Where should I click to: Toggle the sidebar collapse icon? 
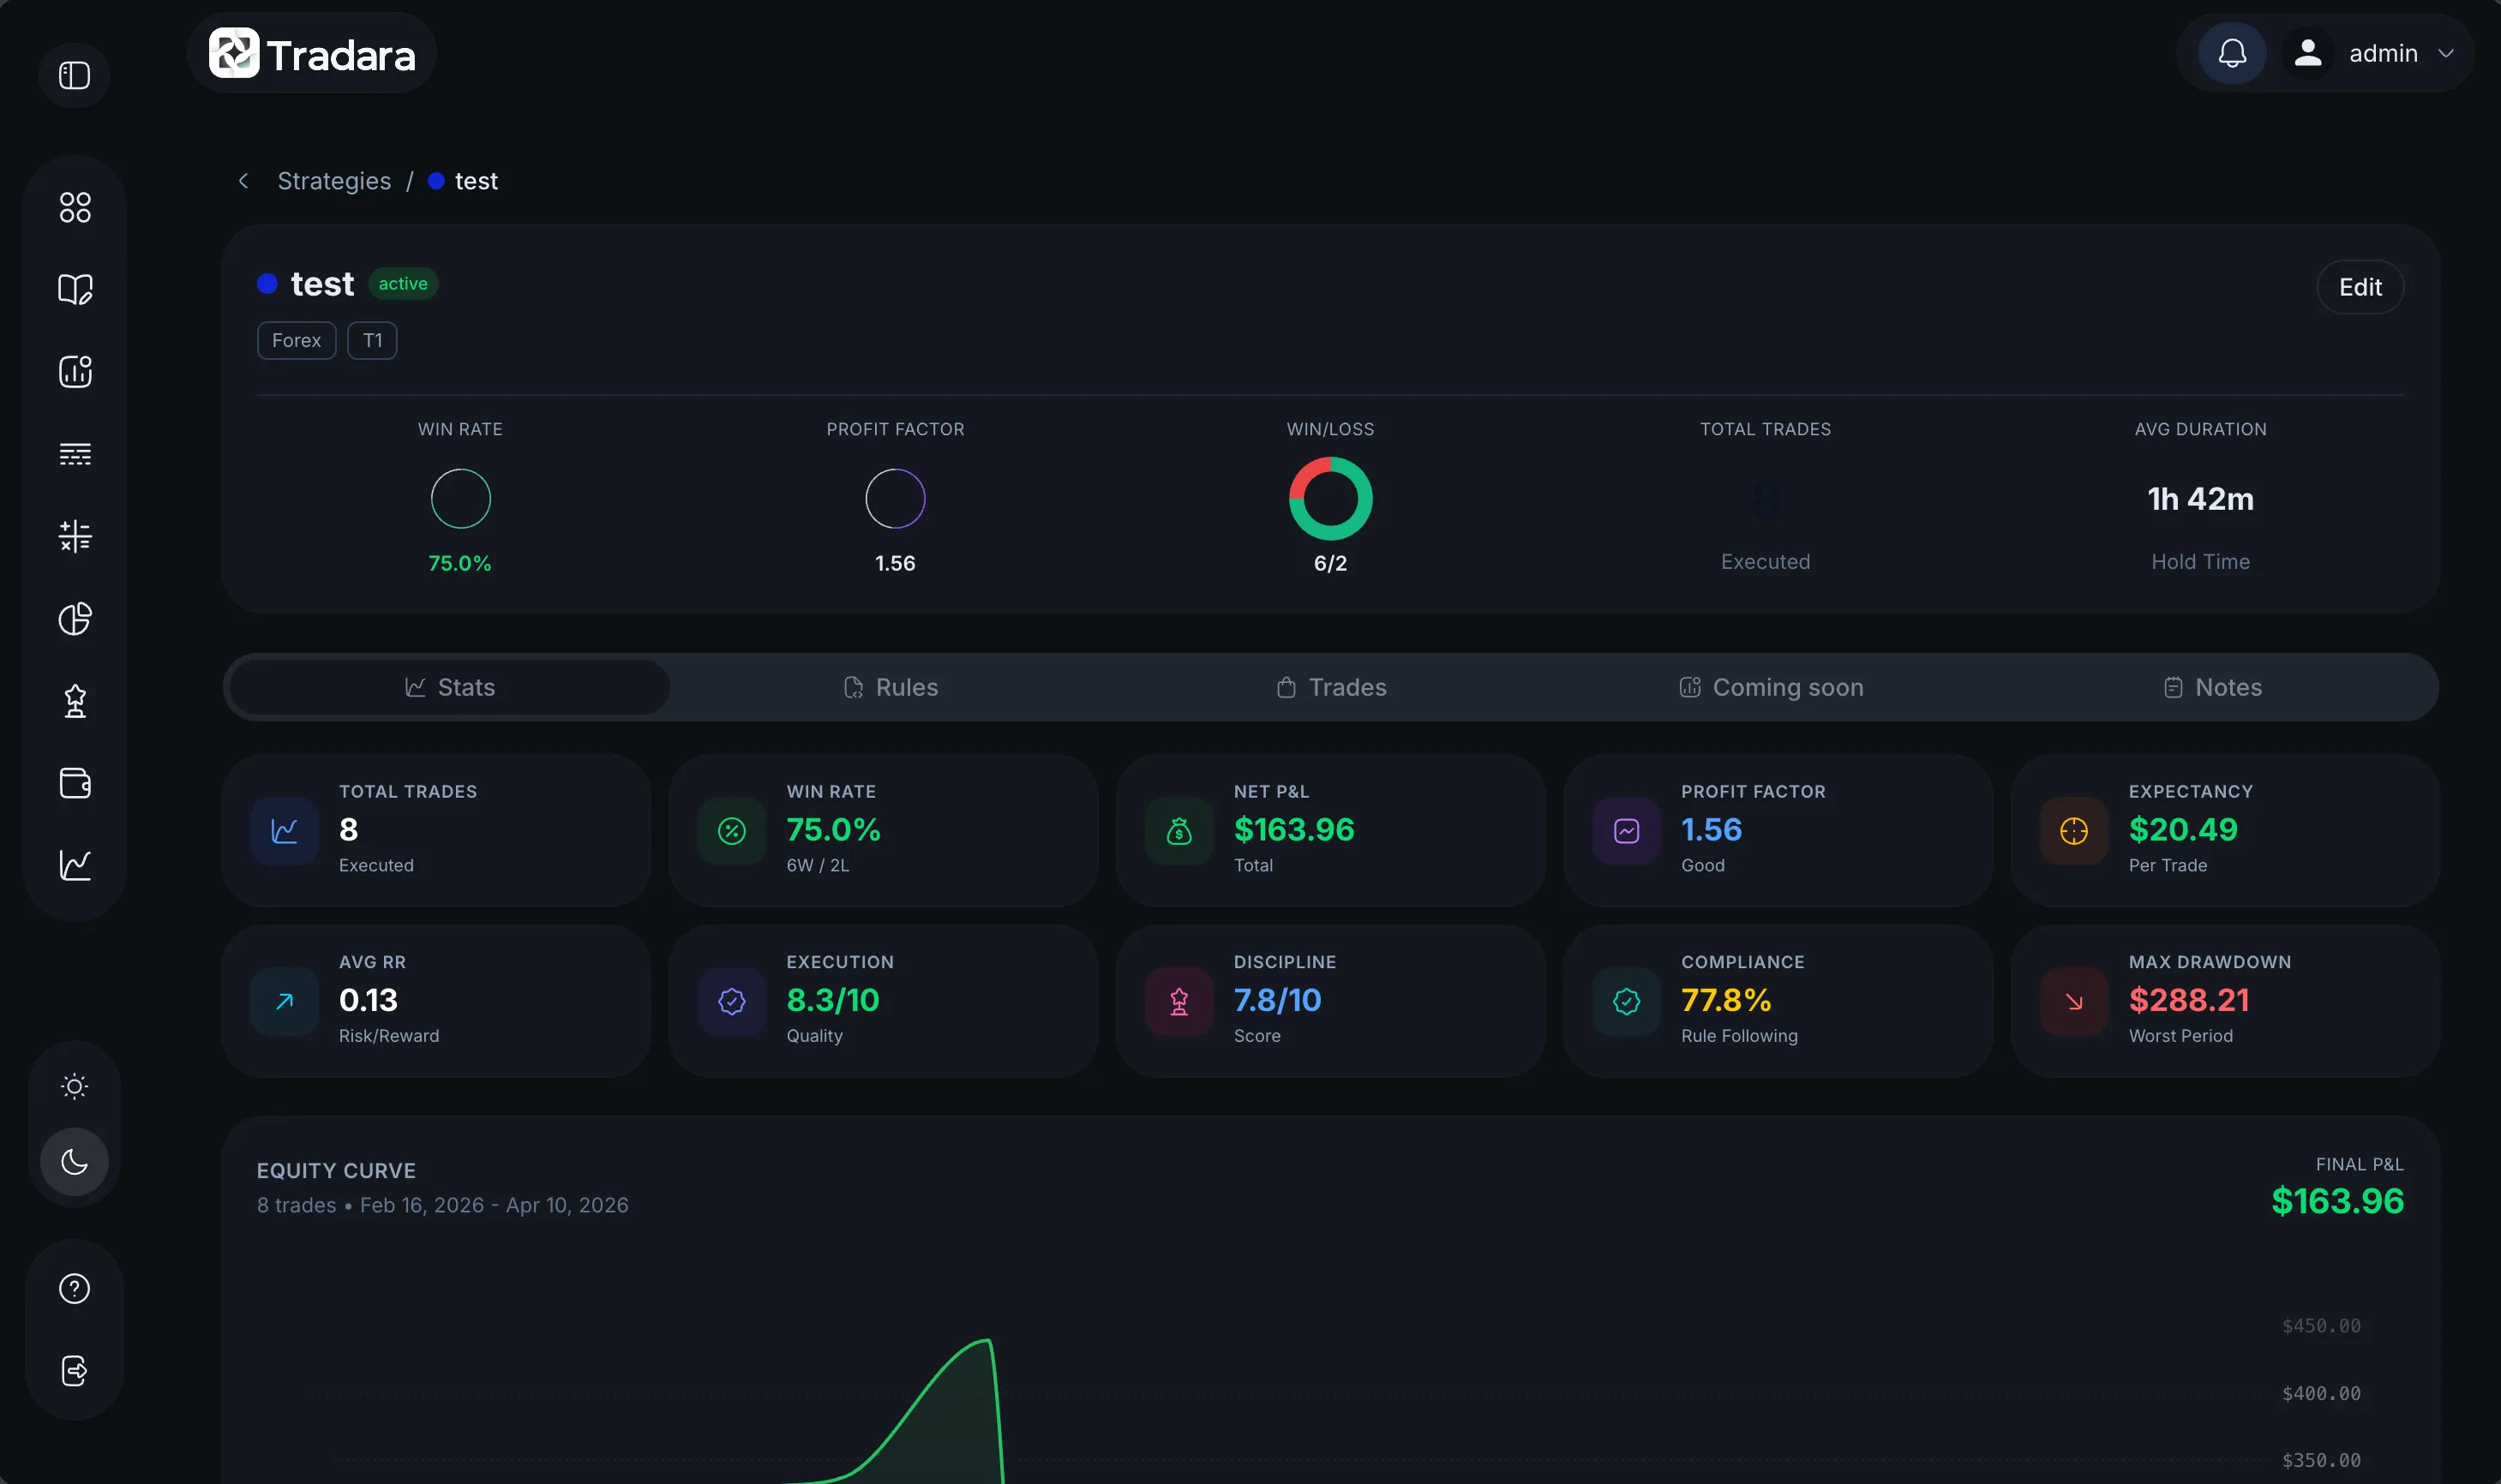click(74, 76)
